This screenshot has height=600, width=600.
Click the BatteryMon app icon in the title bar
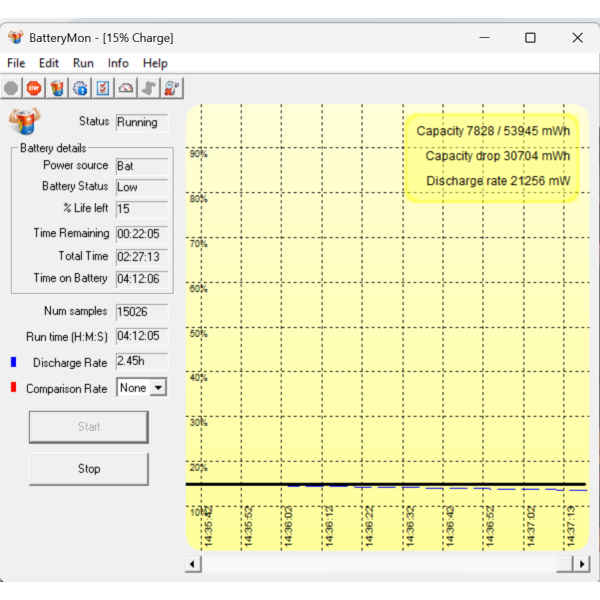click(16, 38)
